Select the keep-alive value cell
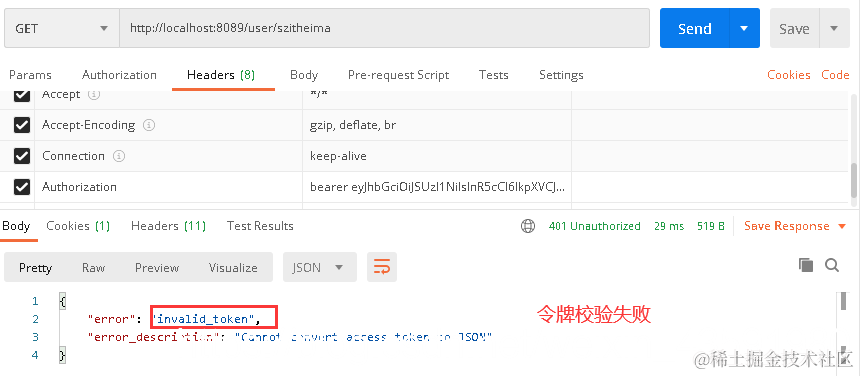 (x=437, y=156)
